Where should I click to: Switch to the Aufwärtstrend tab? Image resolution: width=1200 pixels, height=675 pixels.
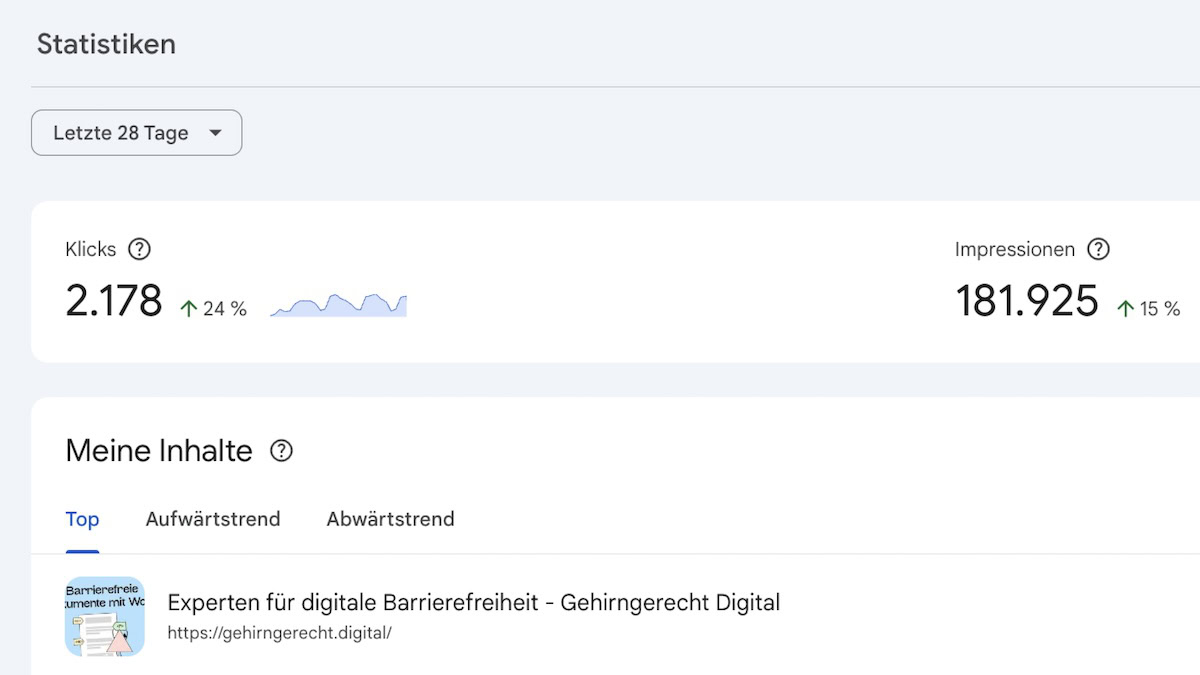(x=213, y=519)
